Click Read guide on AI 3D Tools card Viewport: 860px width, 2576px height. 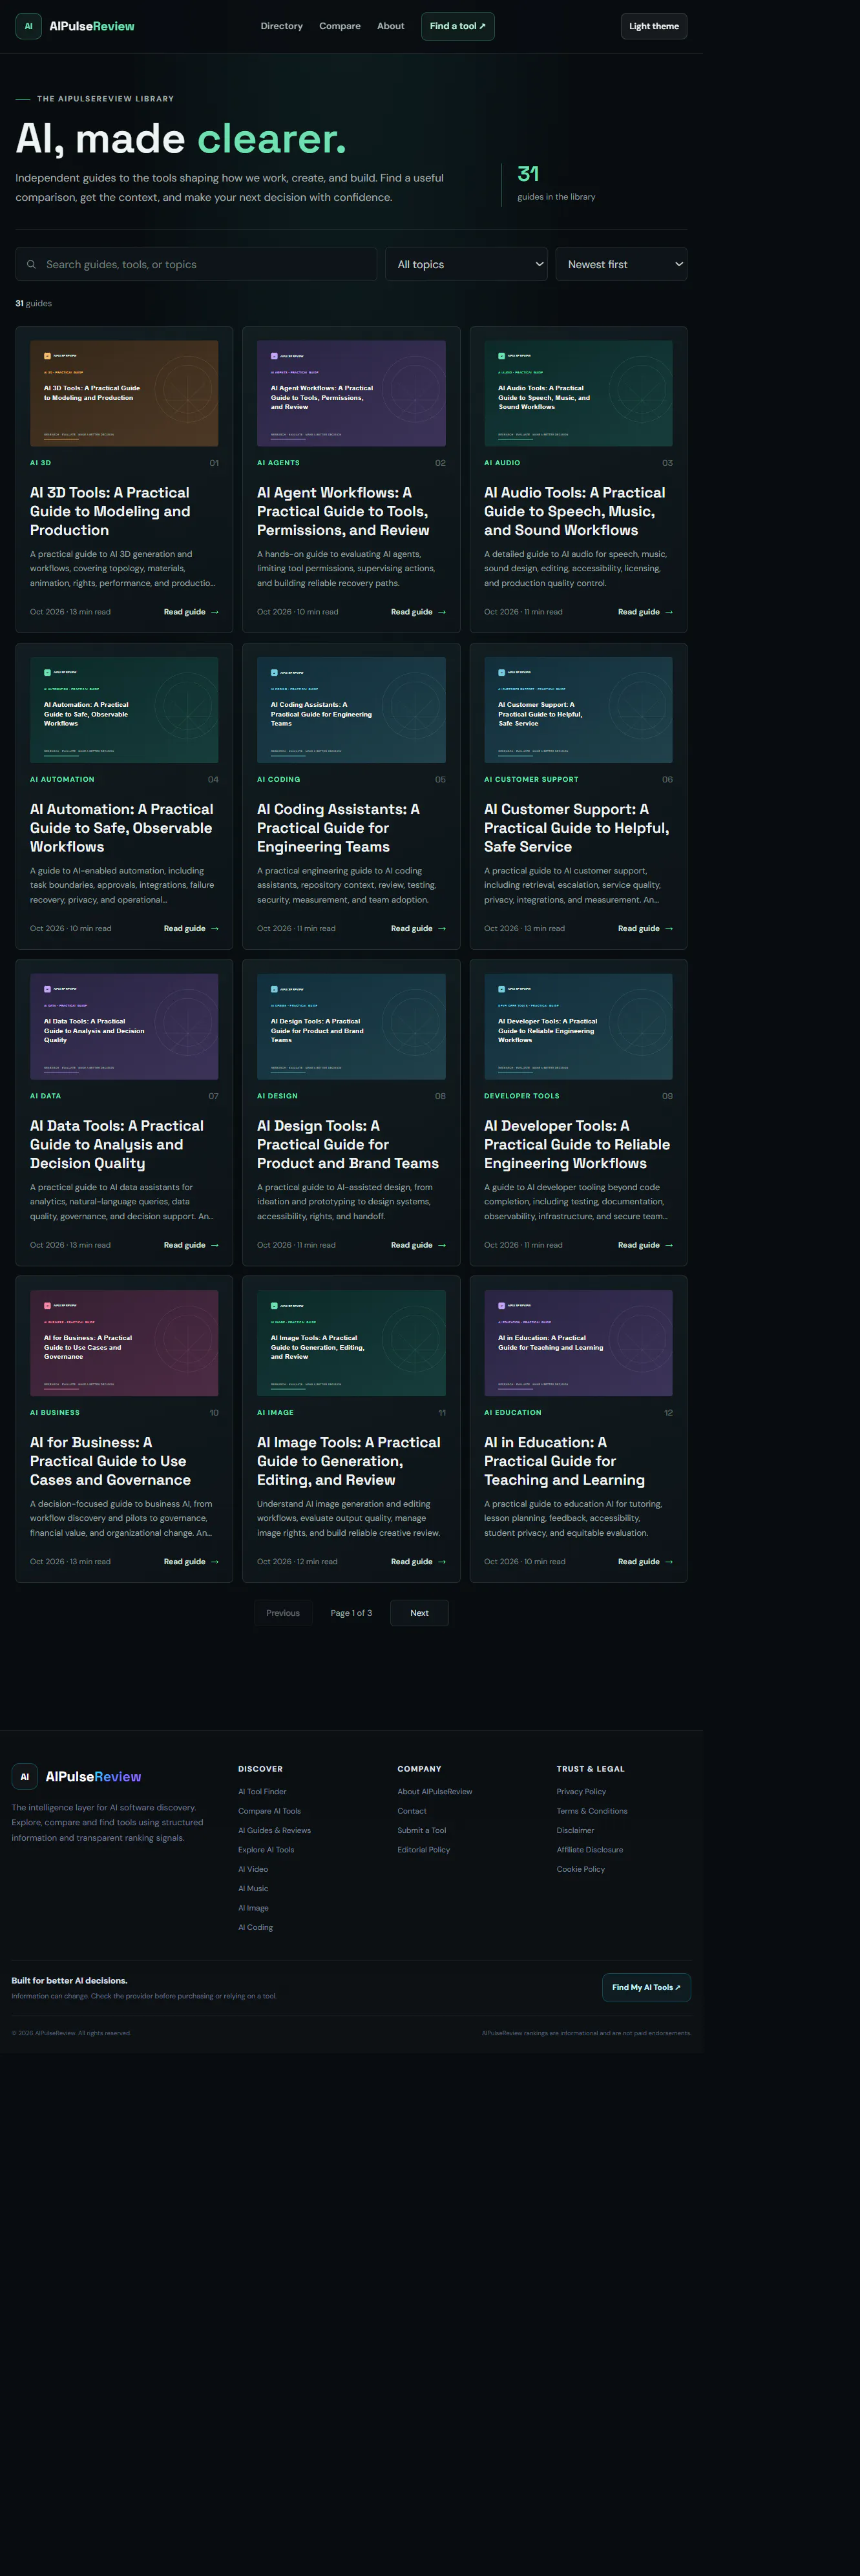click(191, 612)
